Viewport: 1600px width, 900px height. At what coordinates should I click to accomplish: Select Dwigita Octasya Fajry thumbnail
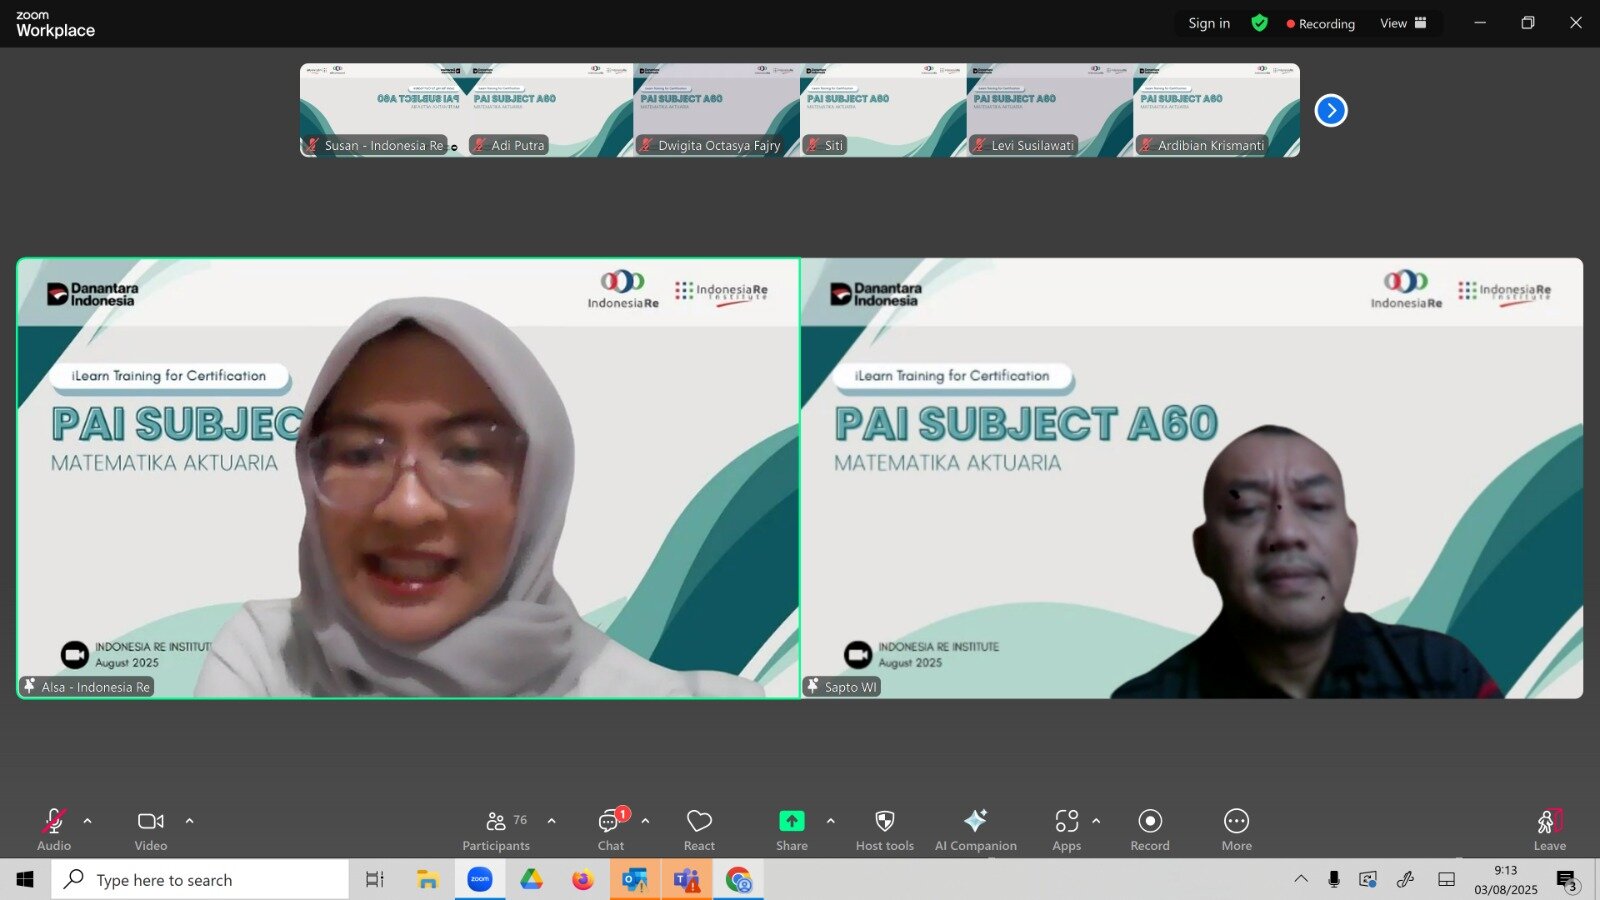tap(717, 110)
